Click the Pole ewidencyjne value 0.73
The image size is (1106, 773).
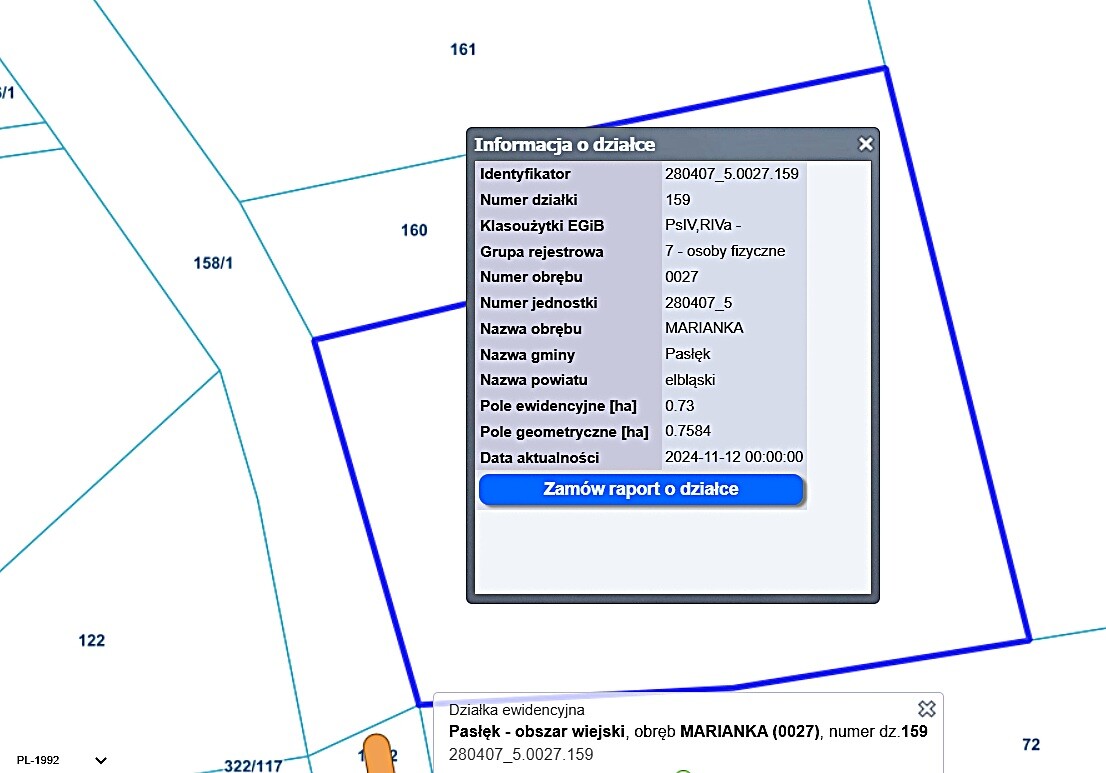[x=679, y=406]
